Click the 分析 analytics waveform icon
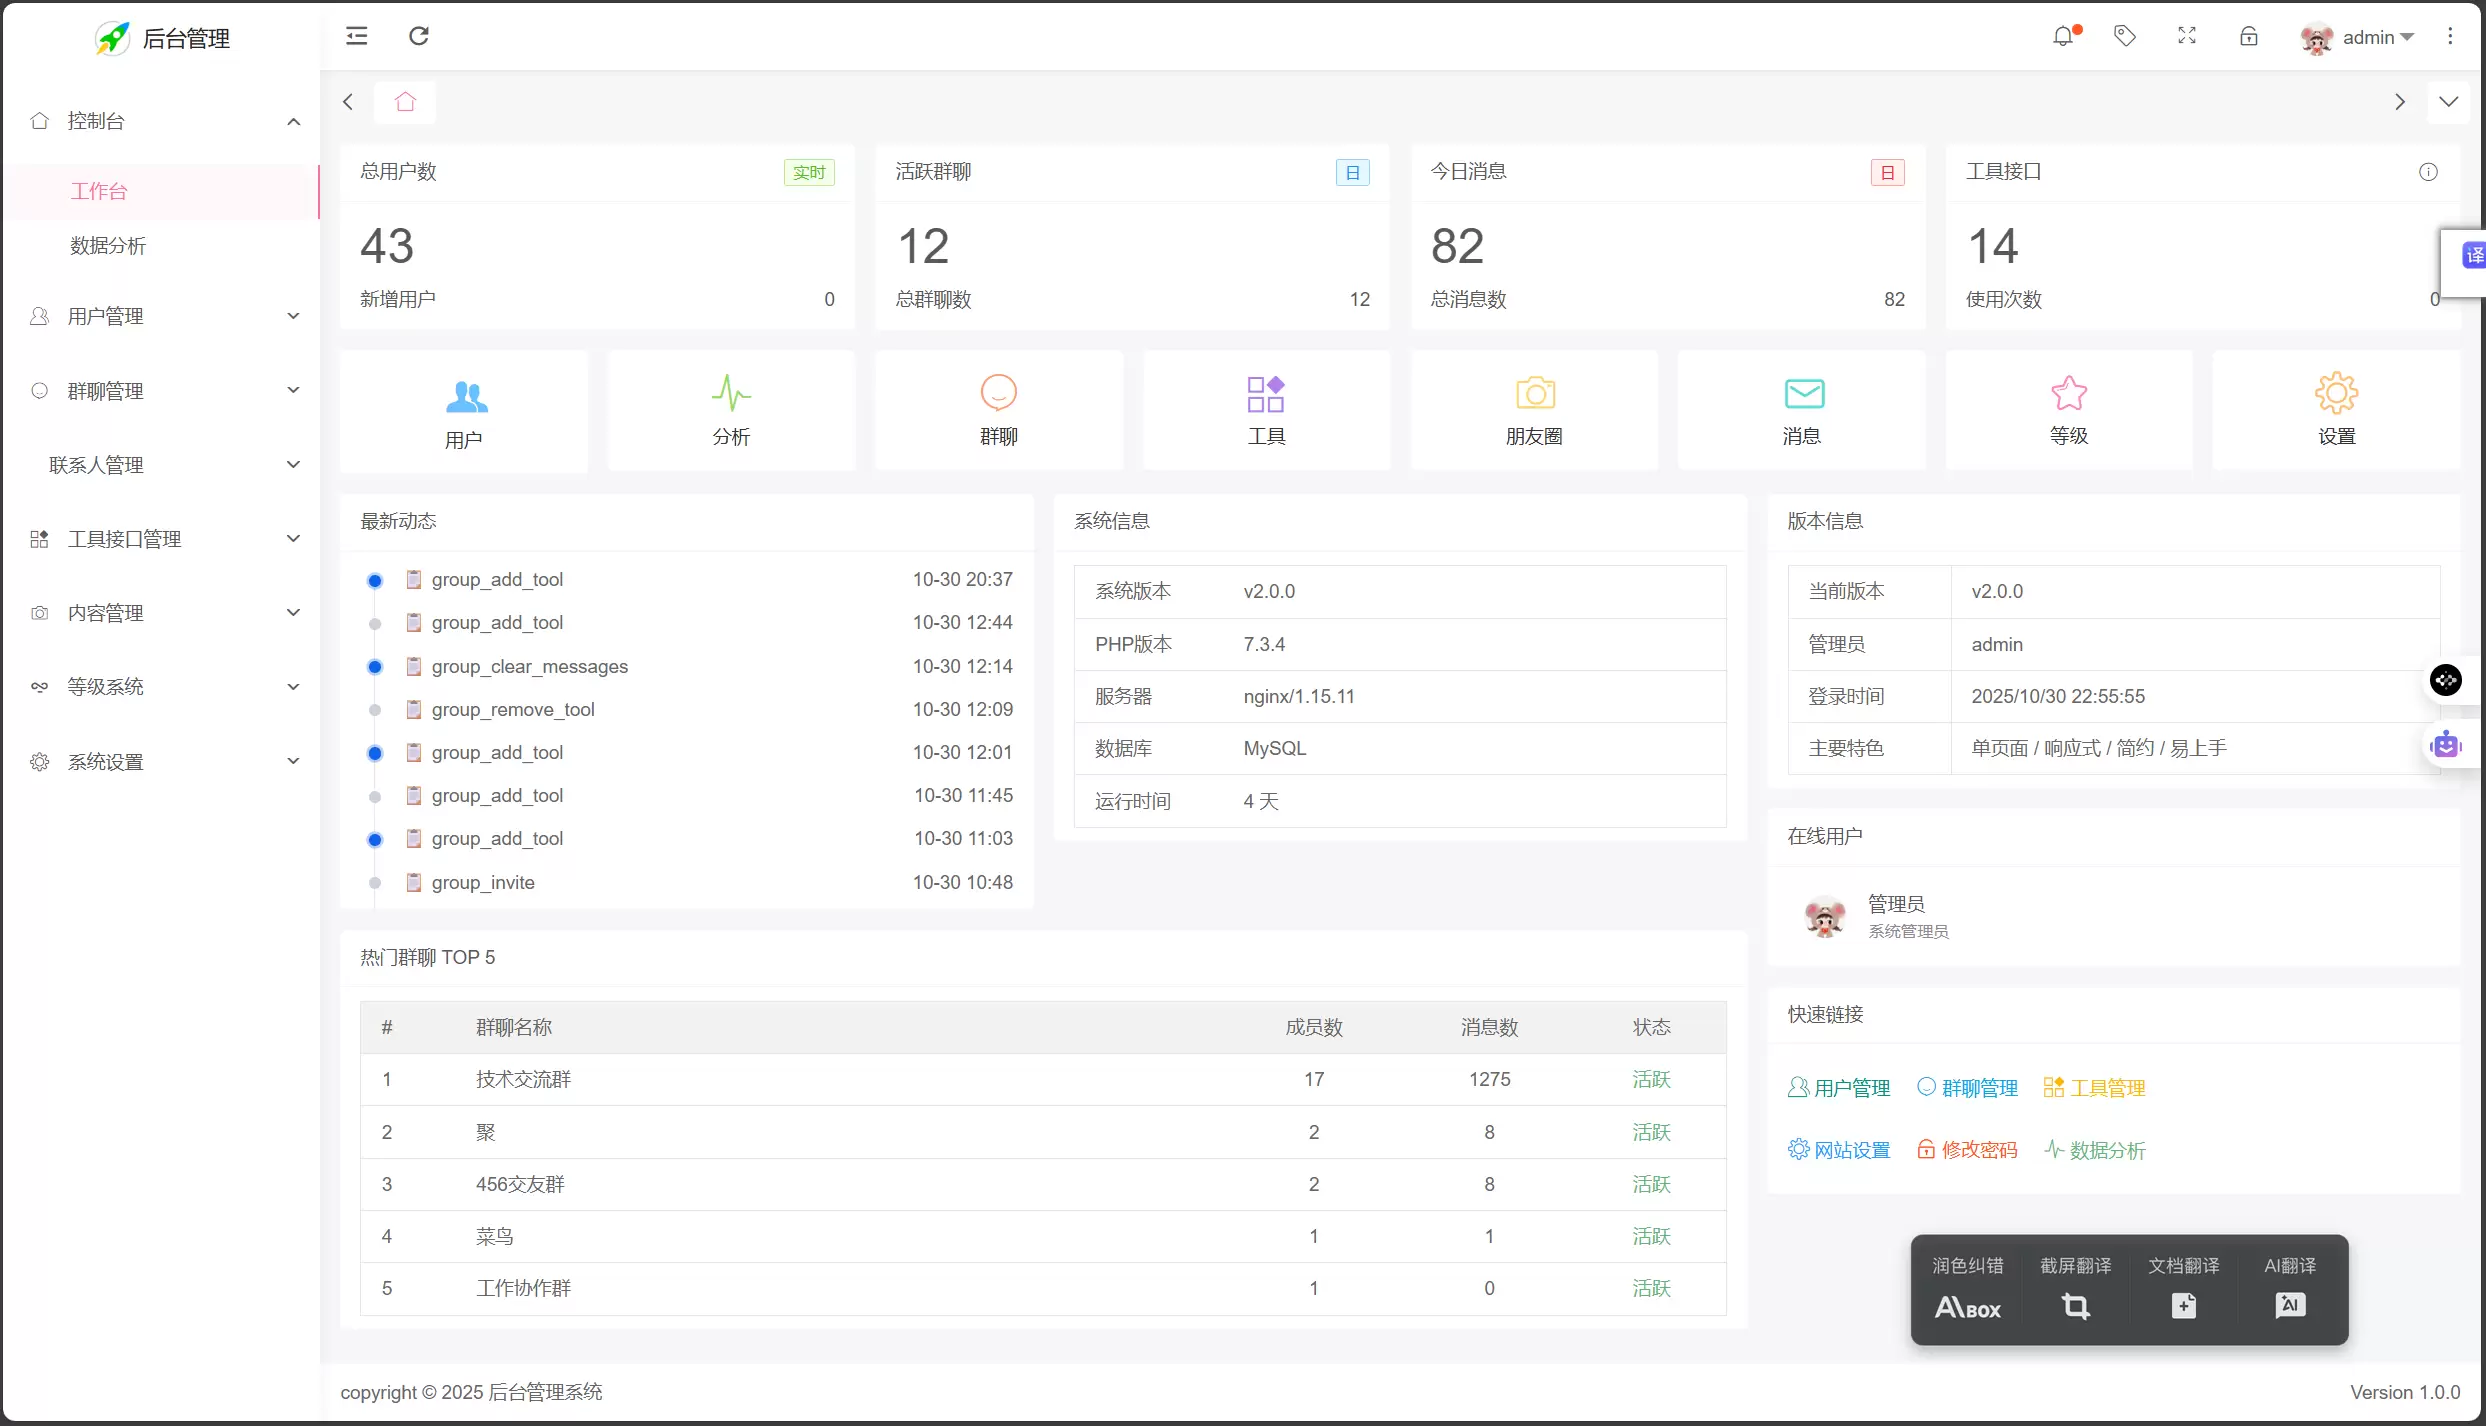This screenshot has width=2486, height=1426. [x=731, y=410]
